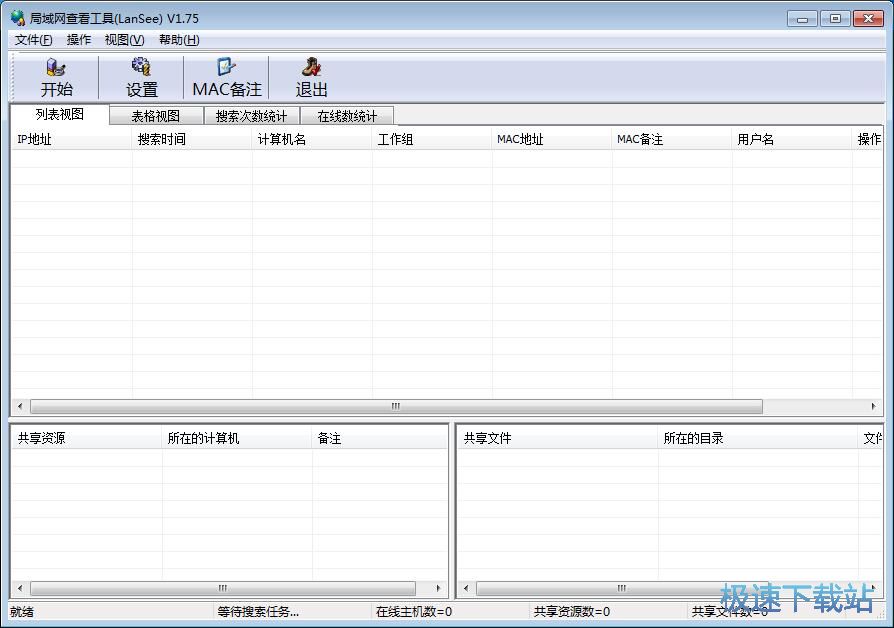The image size is (894, 628).
Task: Switch to the 搜索次数统计 tab
Action: pos(251,116)
